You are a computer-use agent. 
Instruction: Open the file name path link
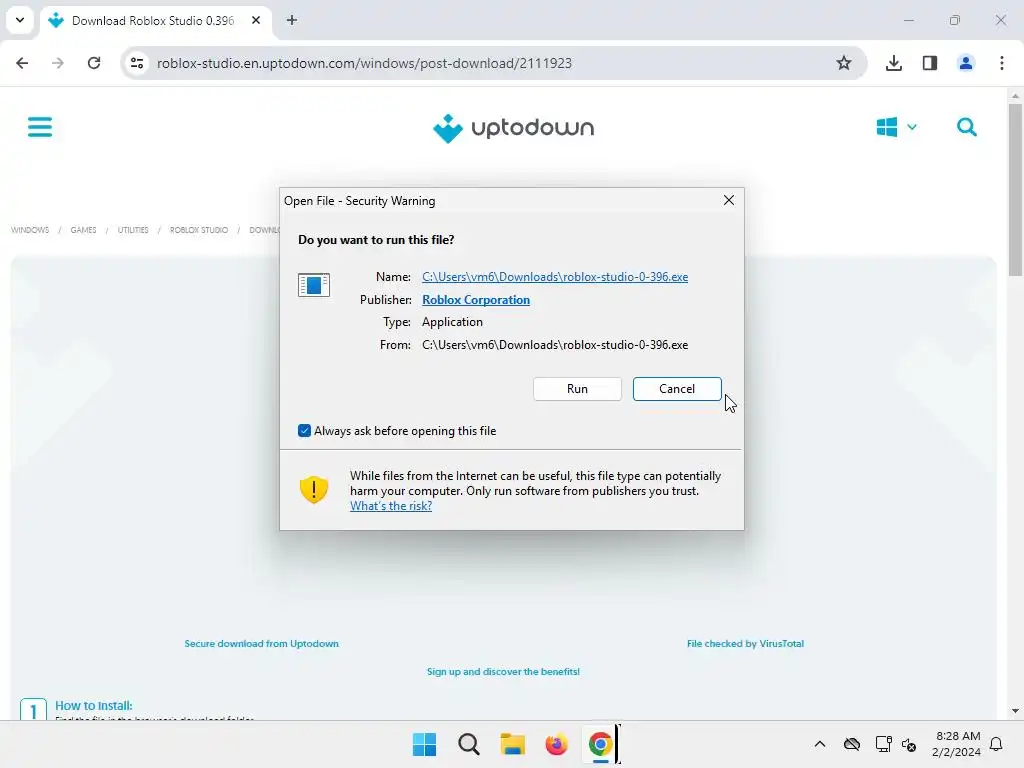click(554, 277)
